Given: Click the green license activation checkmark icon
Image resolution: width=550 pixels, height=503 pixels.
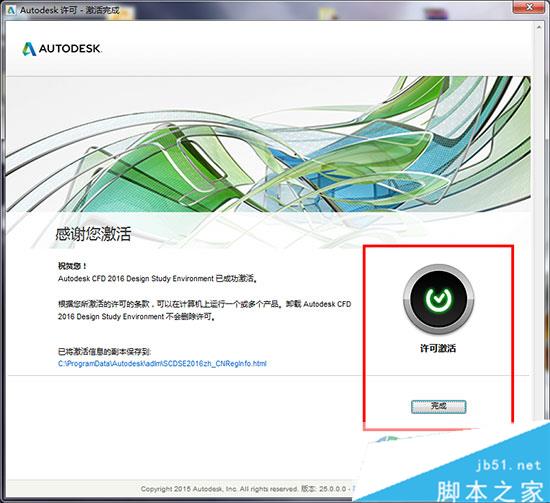Looking at the screenshot, I should click(438, 299).
